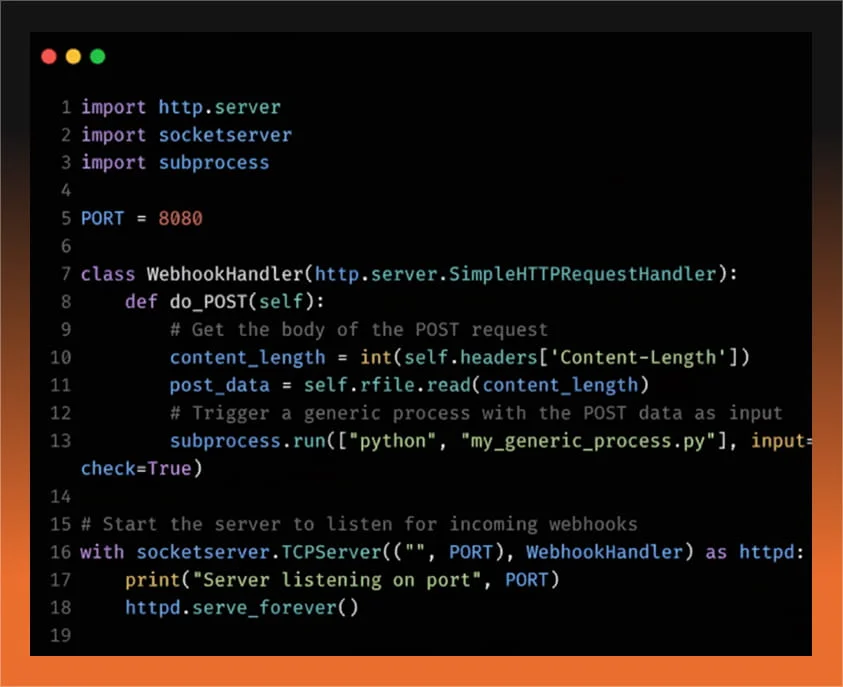Click the comment about getting POST body
843x687 pixels.
[x=358, y=330]
